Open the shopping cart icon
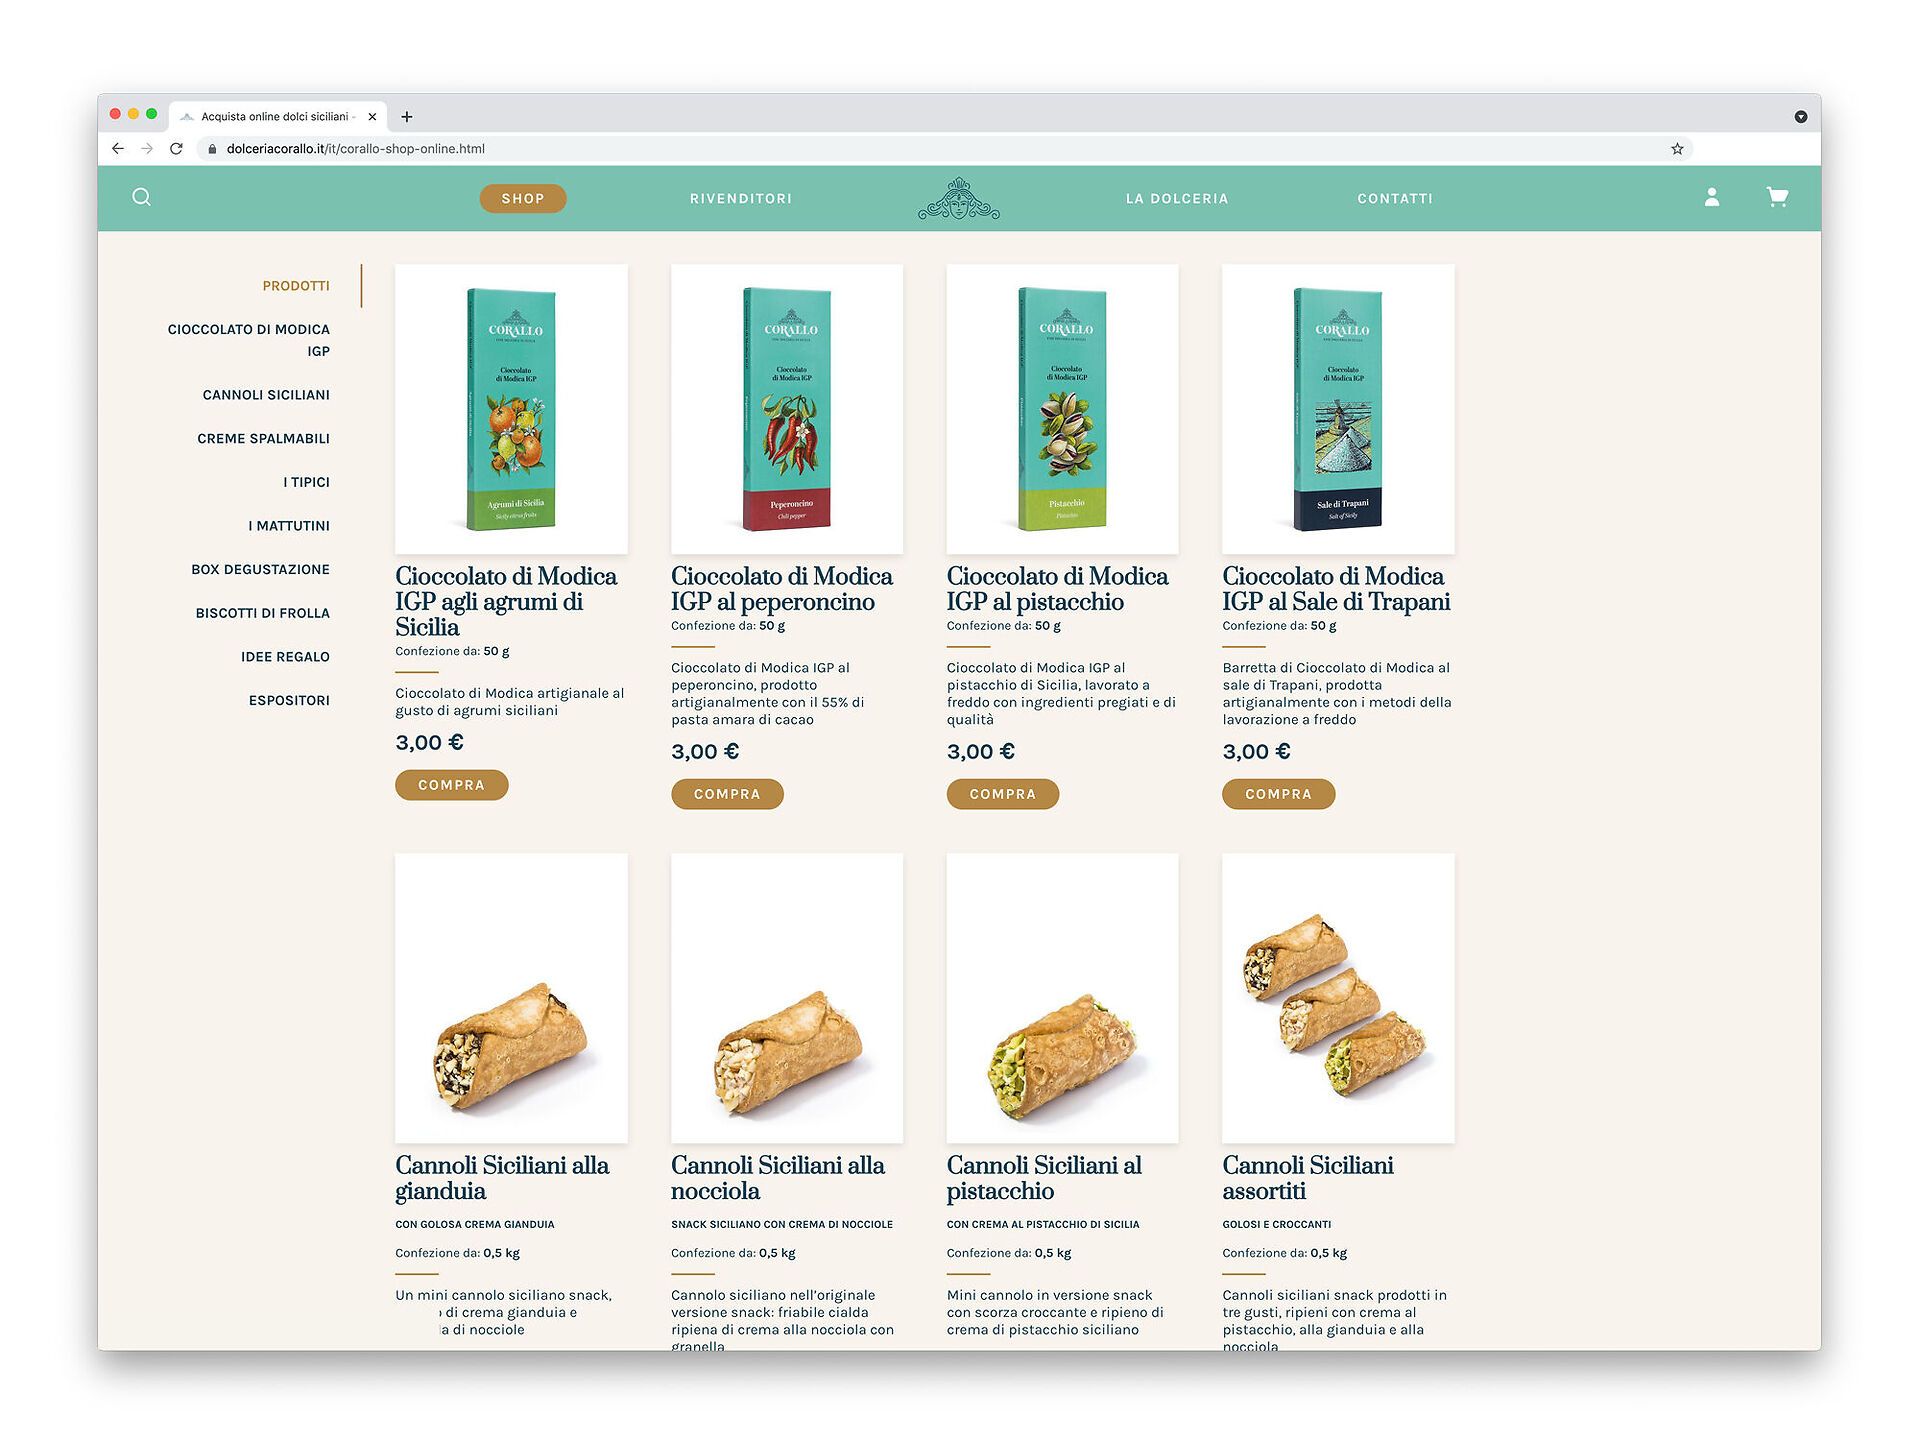This screenshot has height=1440, width=1920. [x=1777, y=197]
